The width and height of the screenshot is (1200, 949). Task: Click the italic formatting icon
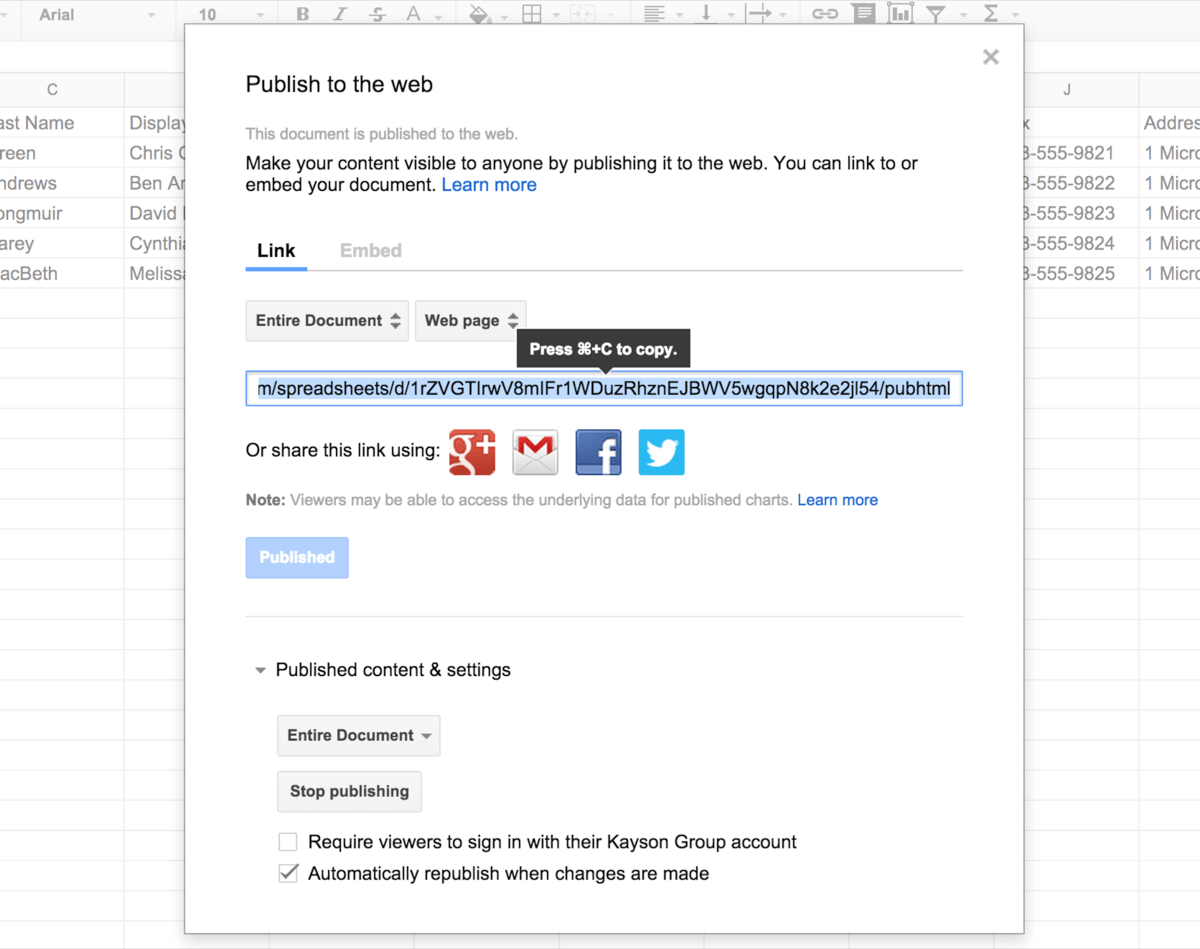pos(340,15)
